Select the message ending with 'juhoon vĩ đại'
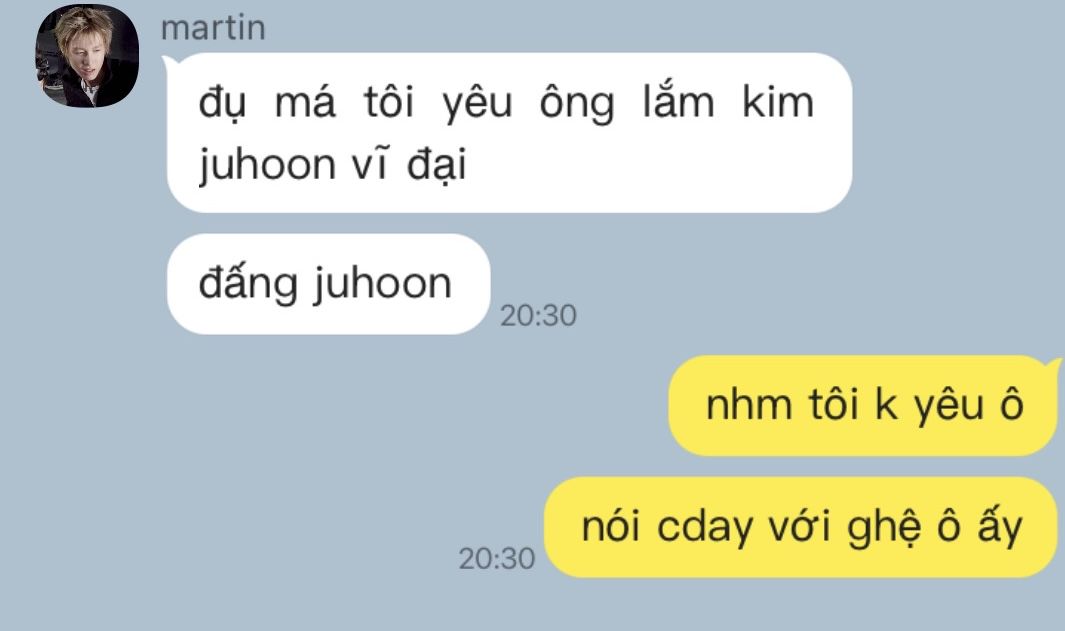Screen dimensions: 1065x631 tap(509, 133)
